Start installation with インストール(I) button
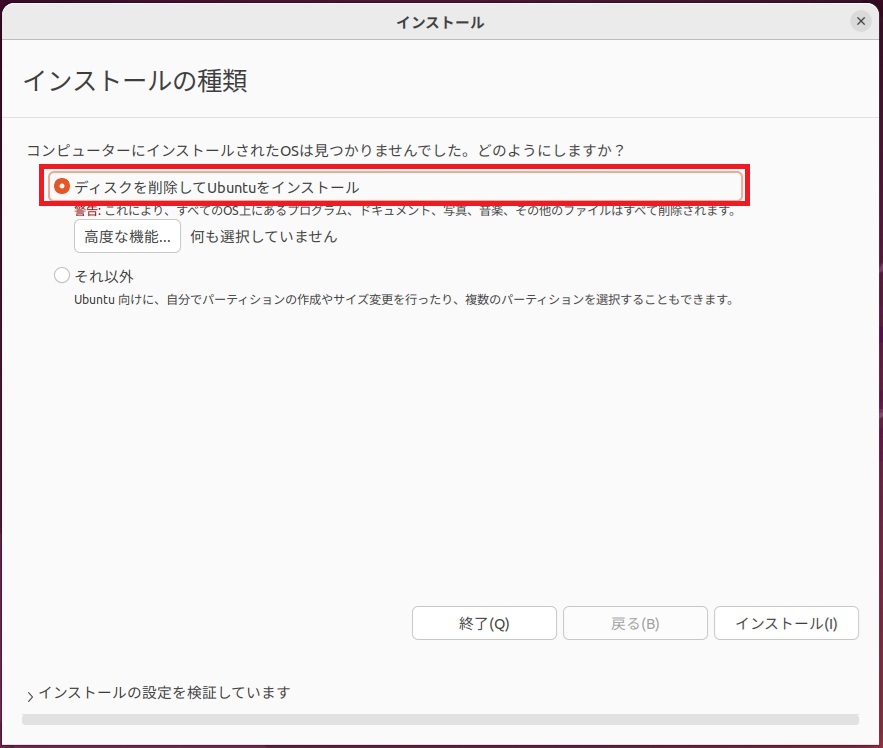The height and width of the screenshot is (748, 883). coord(786,623)
